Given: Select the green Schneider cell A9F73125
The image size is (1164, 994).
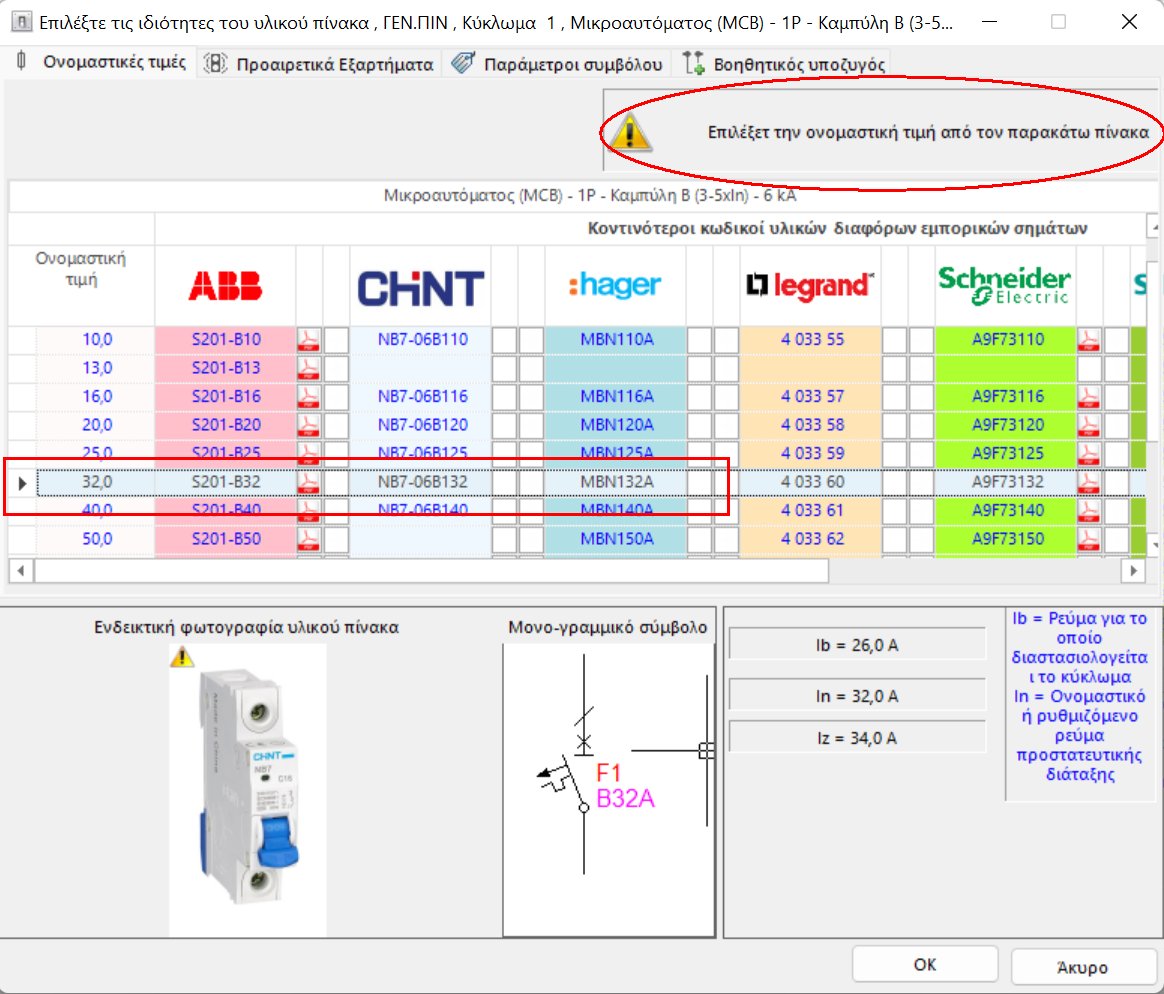Looking at the screenshot, I should pos(1006,452).
